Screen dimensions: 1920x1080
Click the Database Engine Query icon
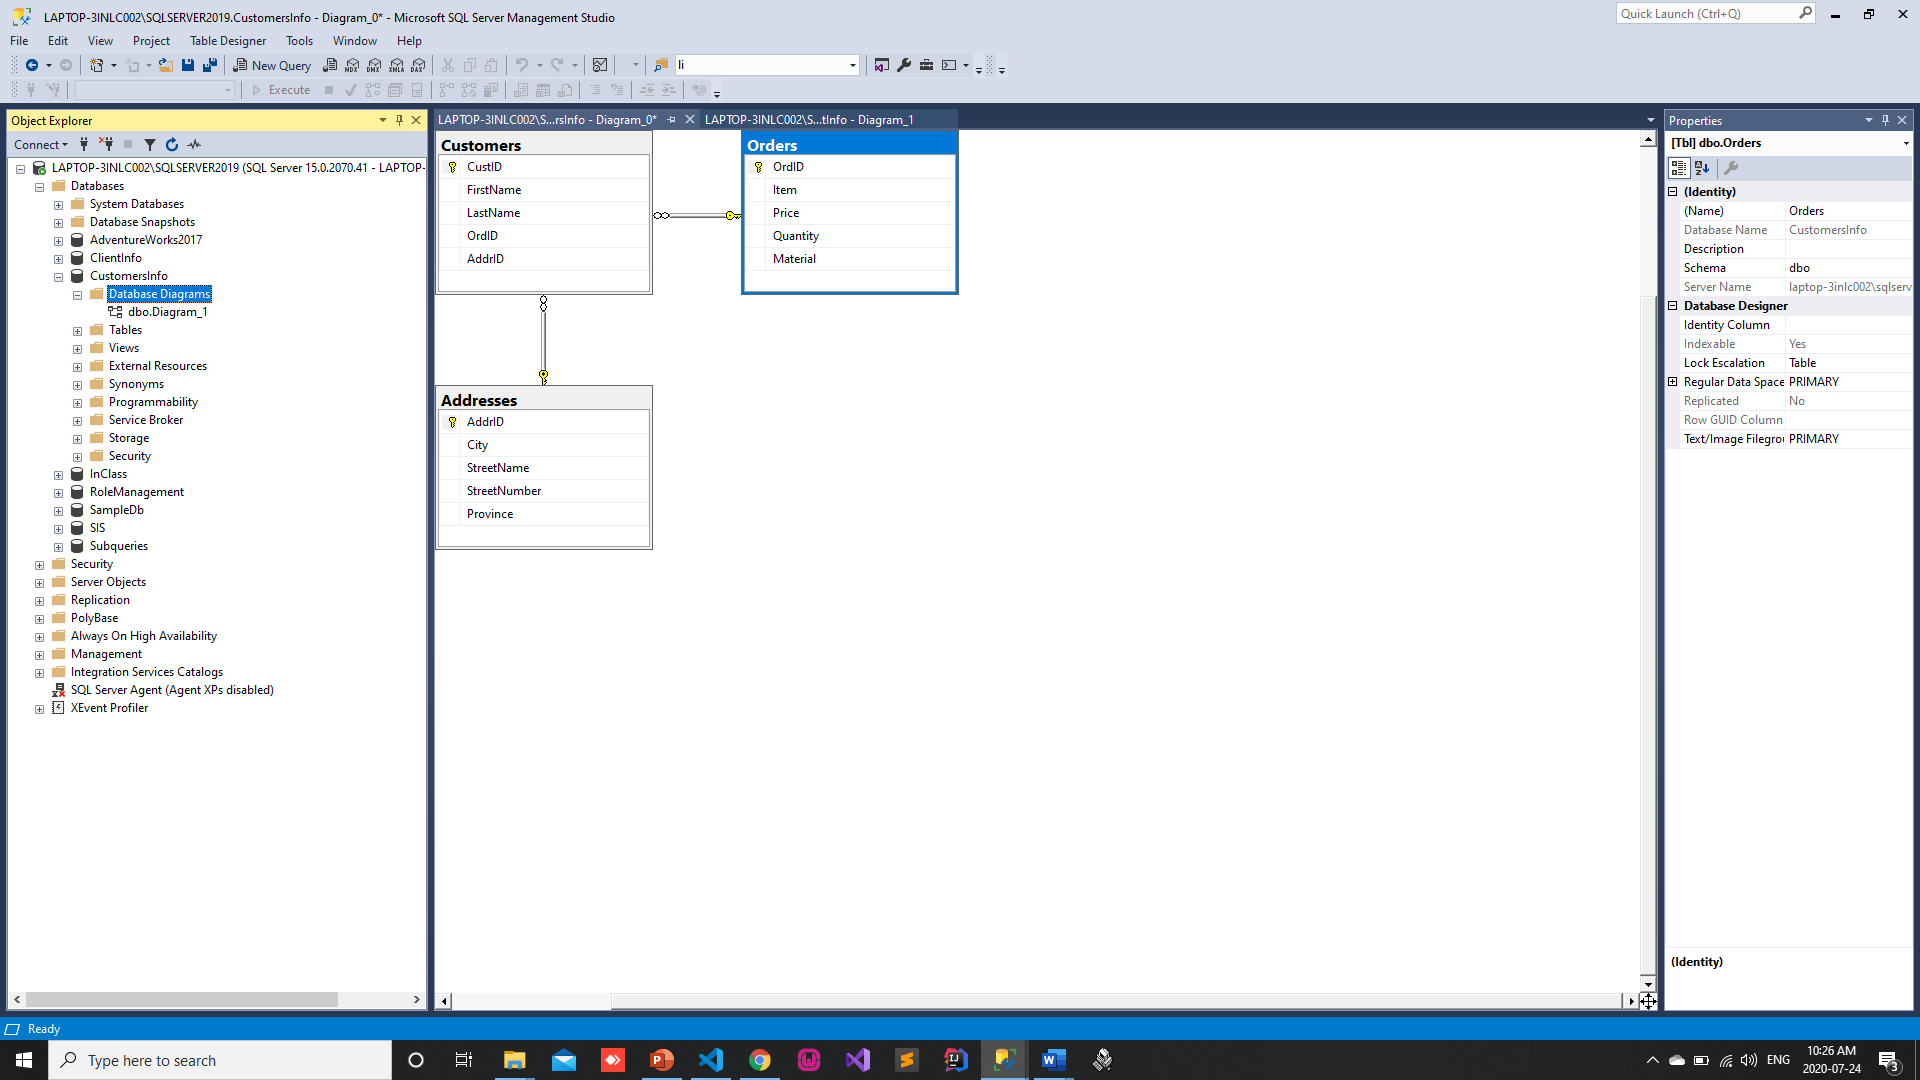(330, 65)
